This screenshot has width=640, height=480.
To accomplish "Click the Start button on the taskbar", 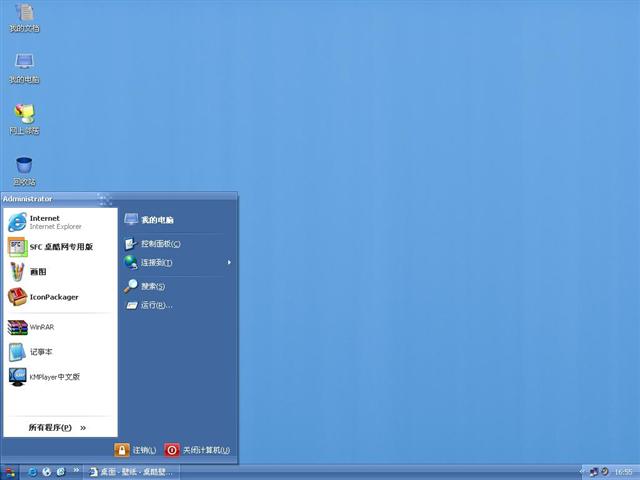I will [x=9, y=472].
